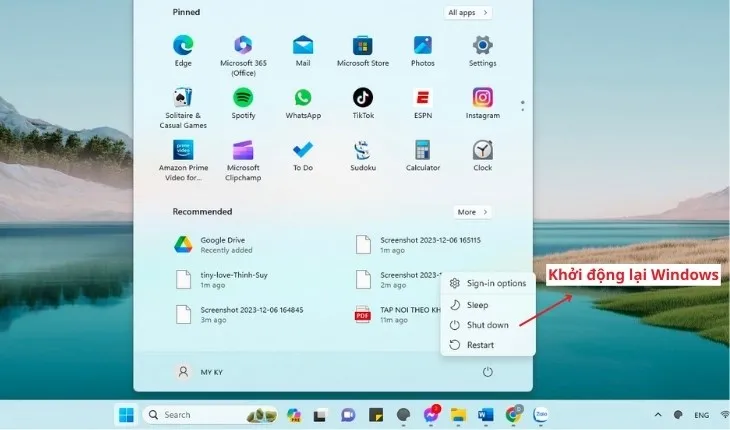
Task: Click the MY KY user account button
Action: coord(200,371)
